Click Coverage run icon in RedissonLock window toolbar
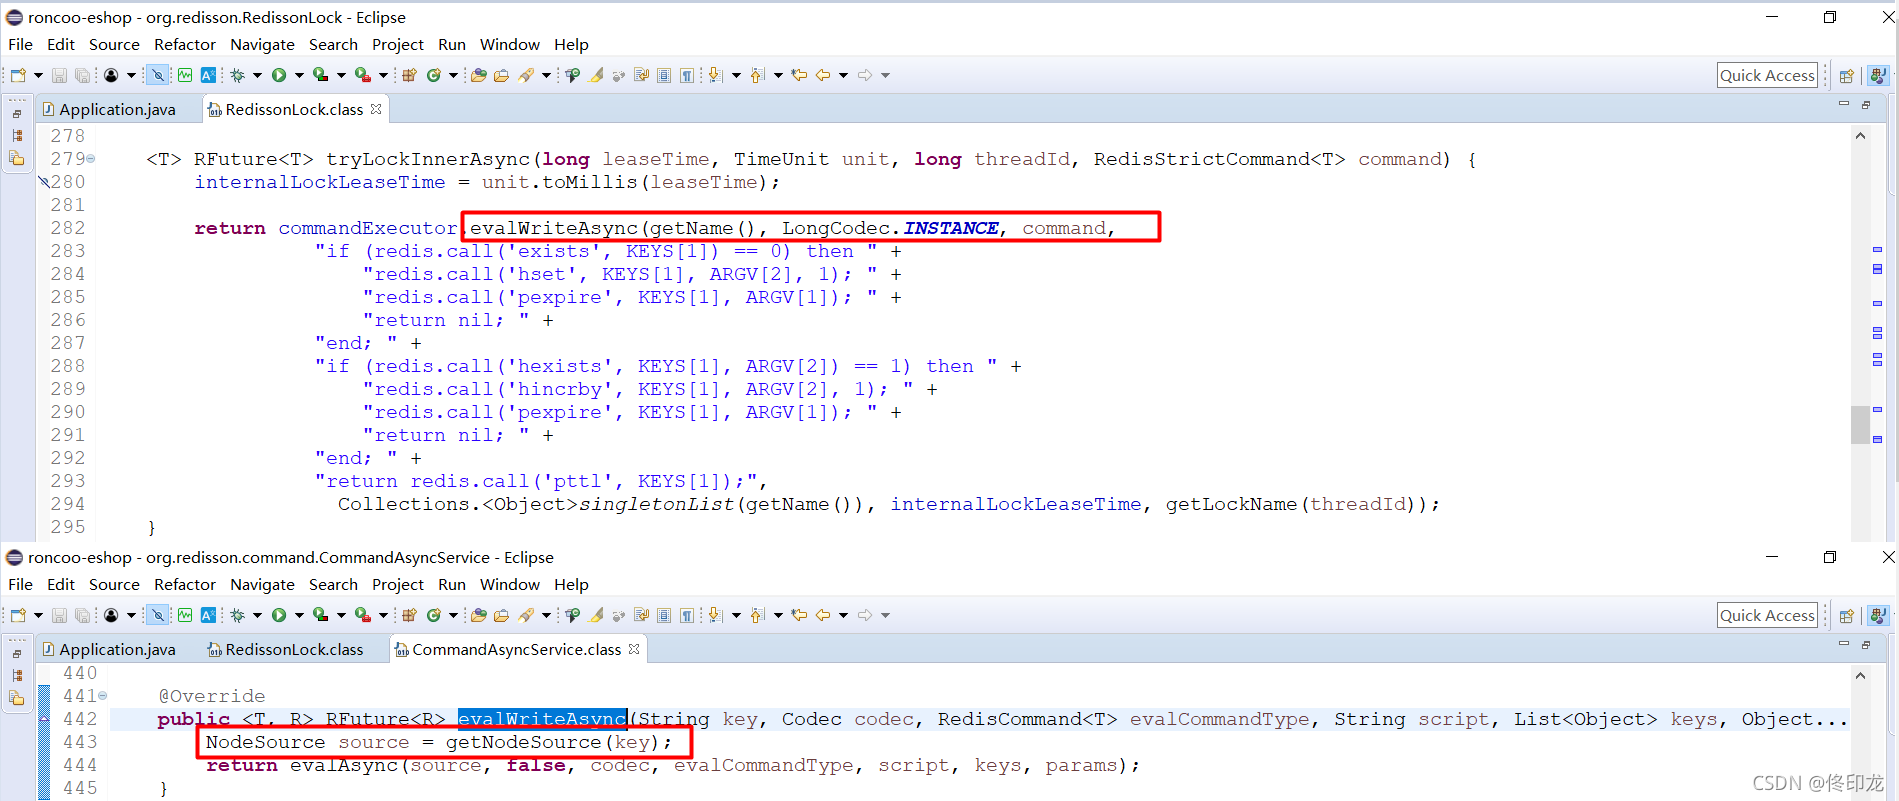This screenshot has height=801, width=1899. (320, 75)
